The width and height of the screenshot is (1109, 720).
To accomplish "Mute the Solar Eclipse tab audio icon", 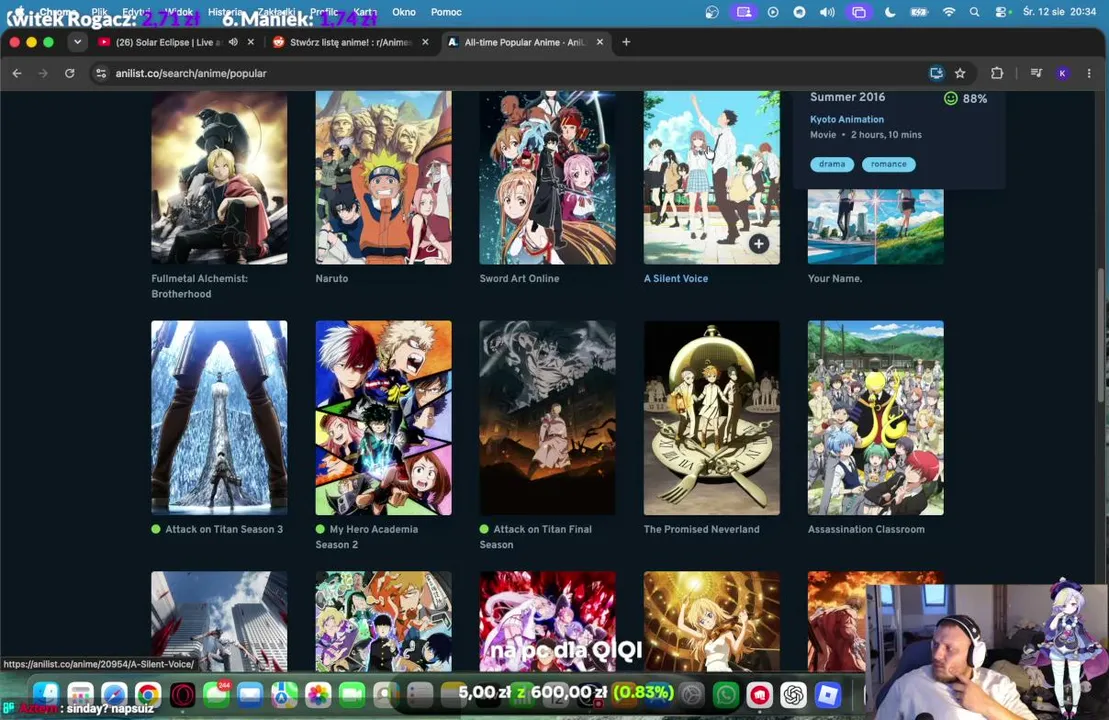I will pos(233,42).
